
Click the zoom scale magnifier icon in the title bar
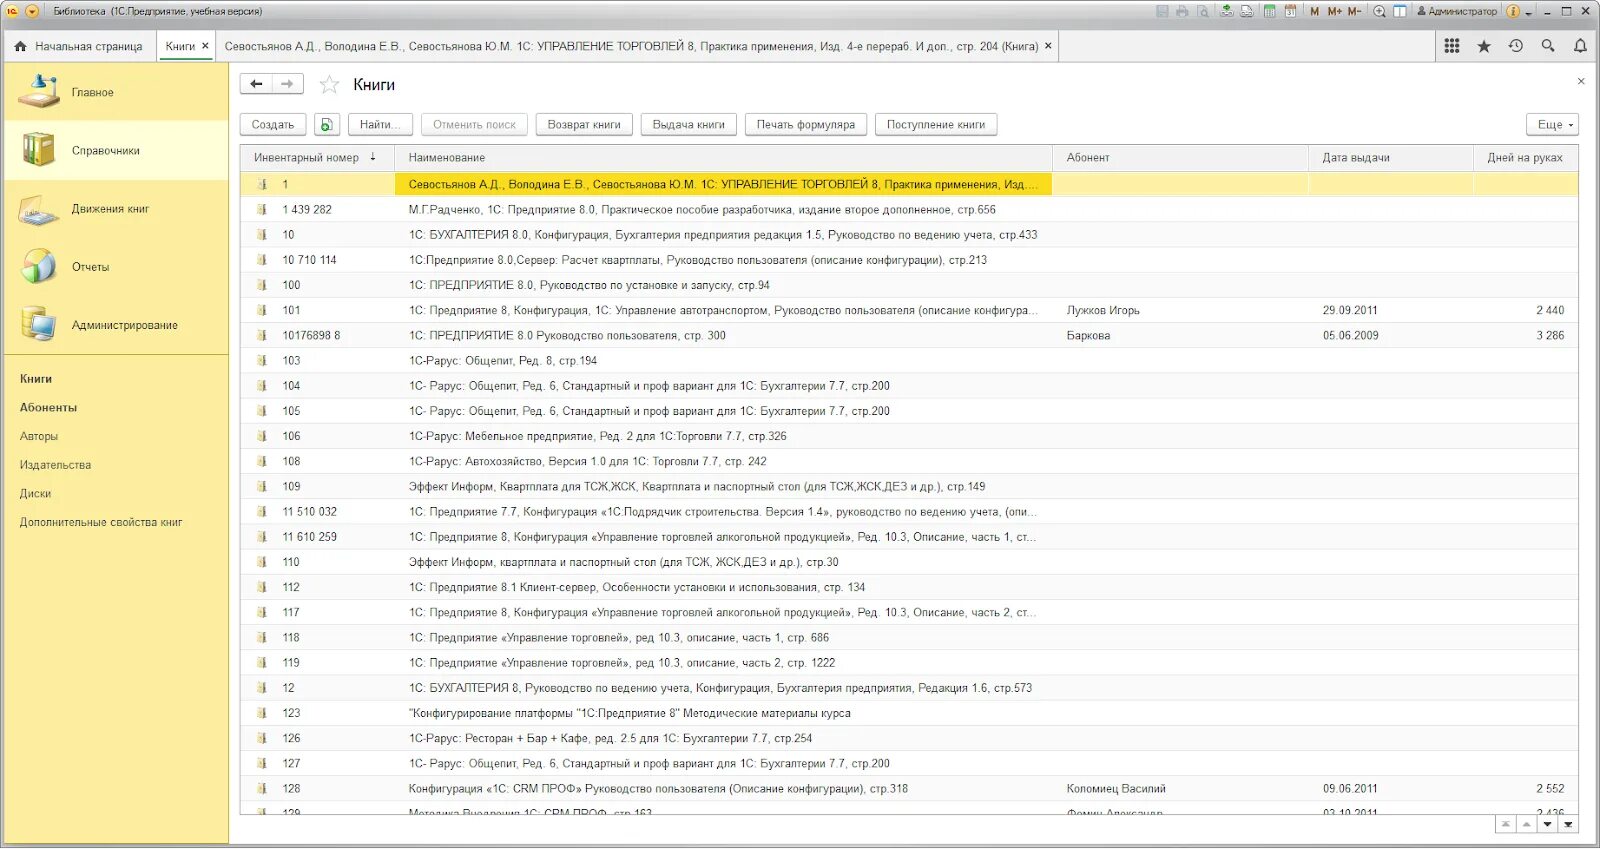tap(1379, 11)
